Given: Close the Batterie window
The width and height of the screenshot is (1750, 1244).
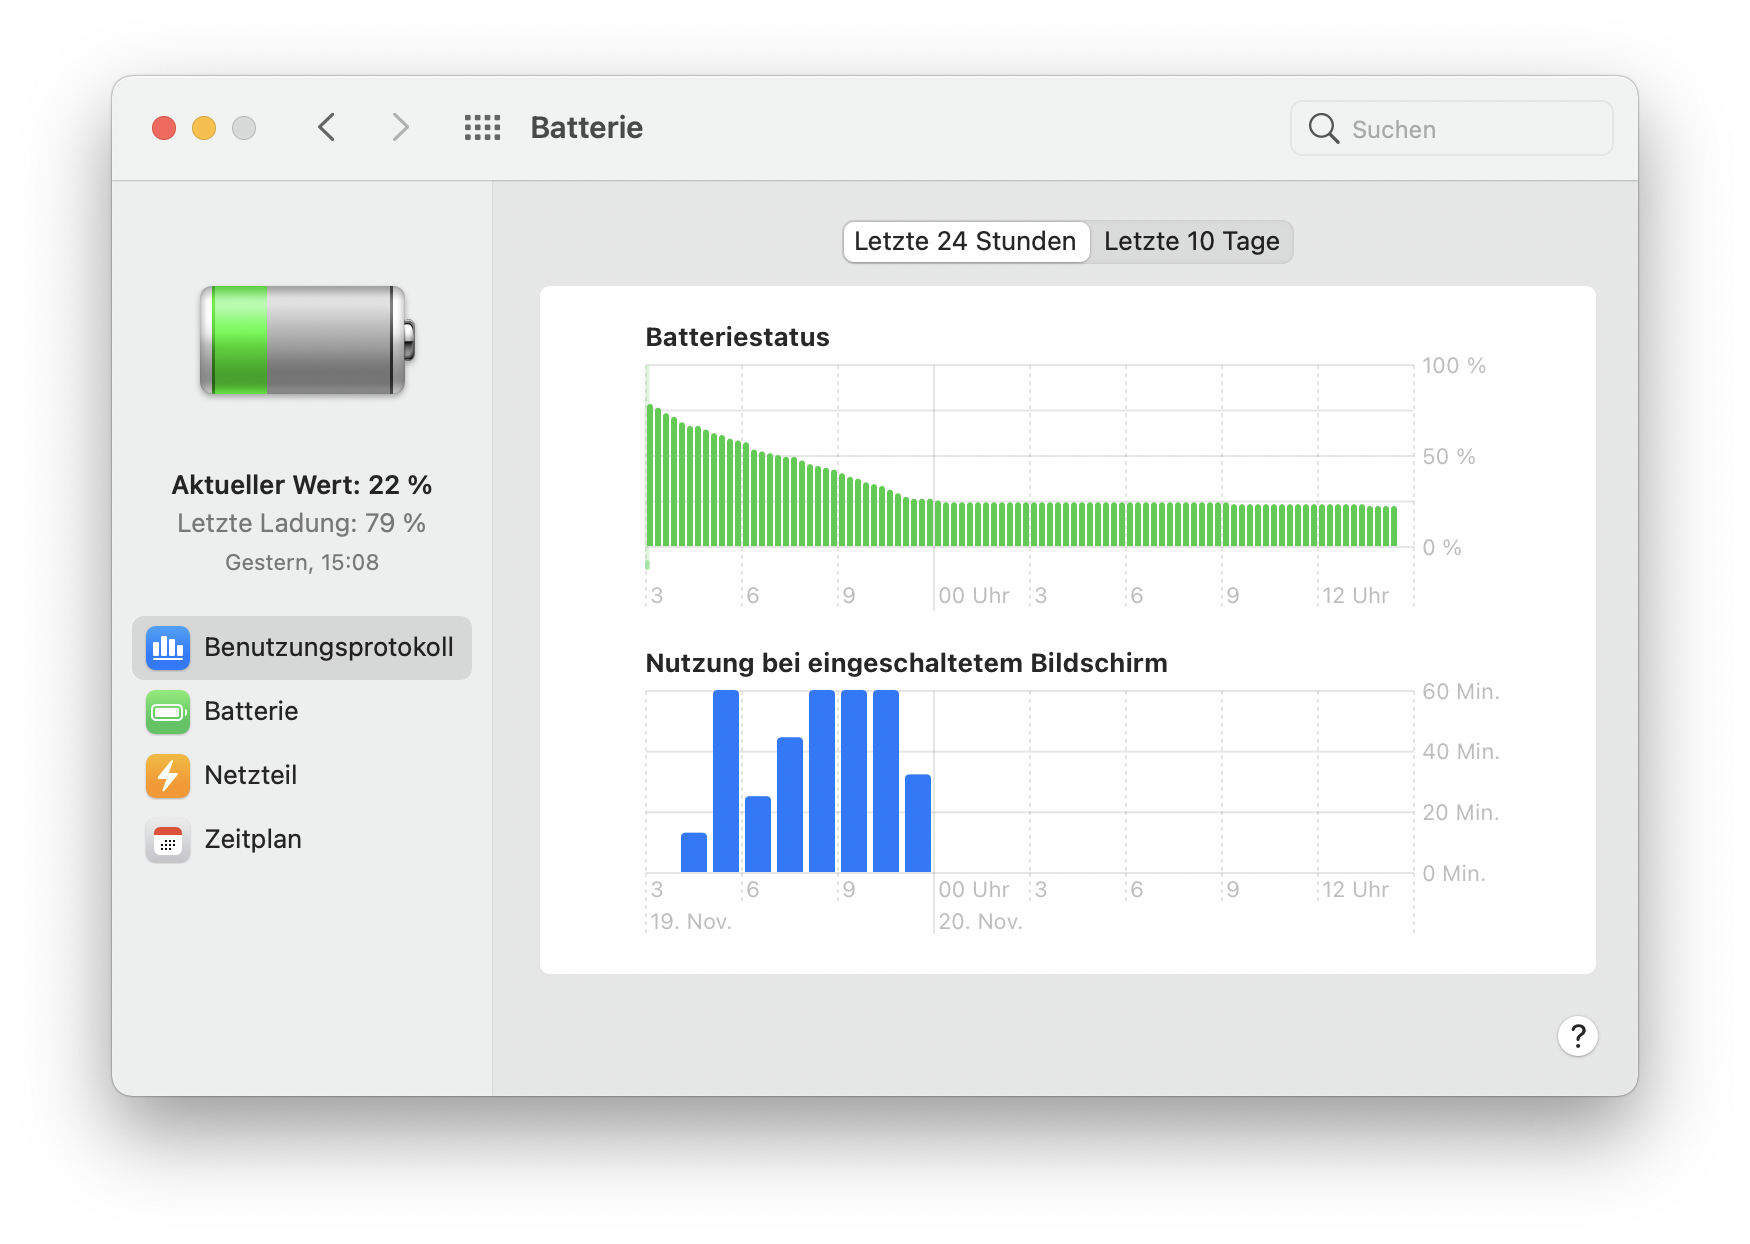Looking at the screenshot, I should (164, 128).
